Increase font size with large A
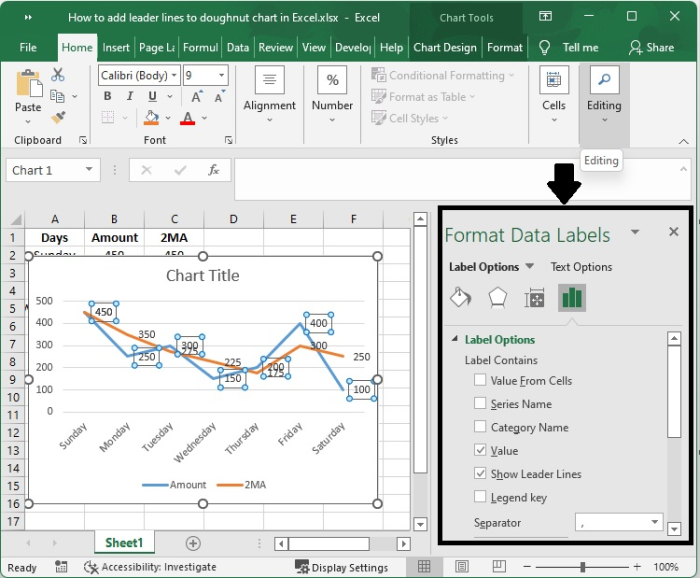The height and width of the screenshot is (578, 700). (196, 96)
